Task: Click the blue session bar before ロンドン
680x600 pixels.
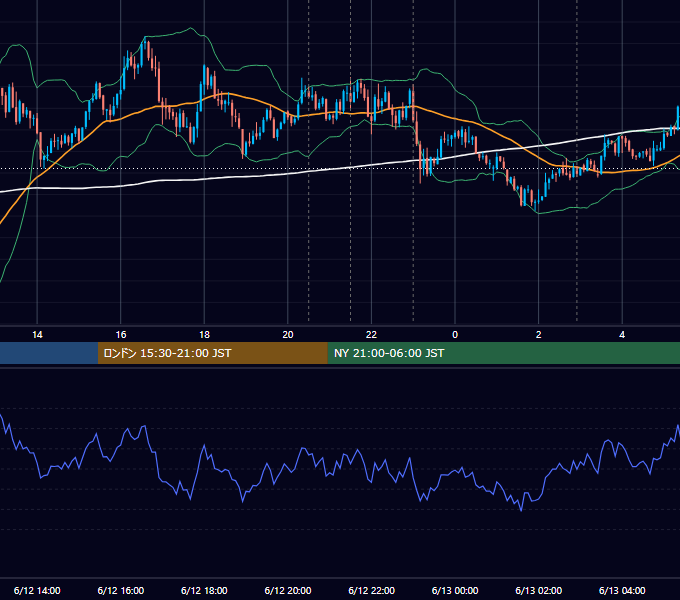Action: (49, 353)
